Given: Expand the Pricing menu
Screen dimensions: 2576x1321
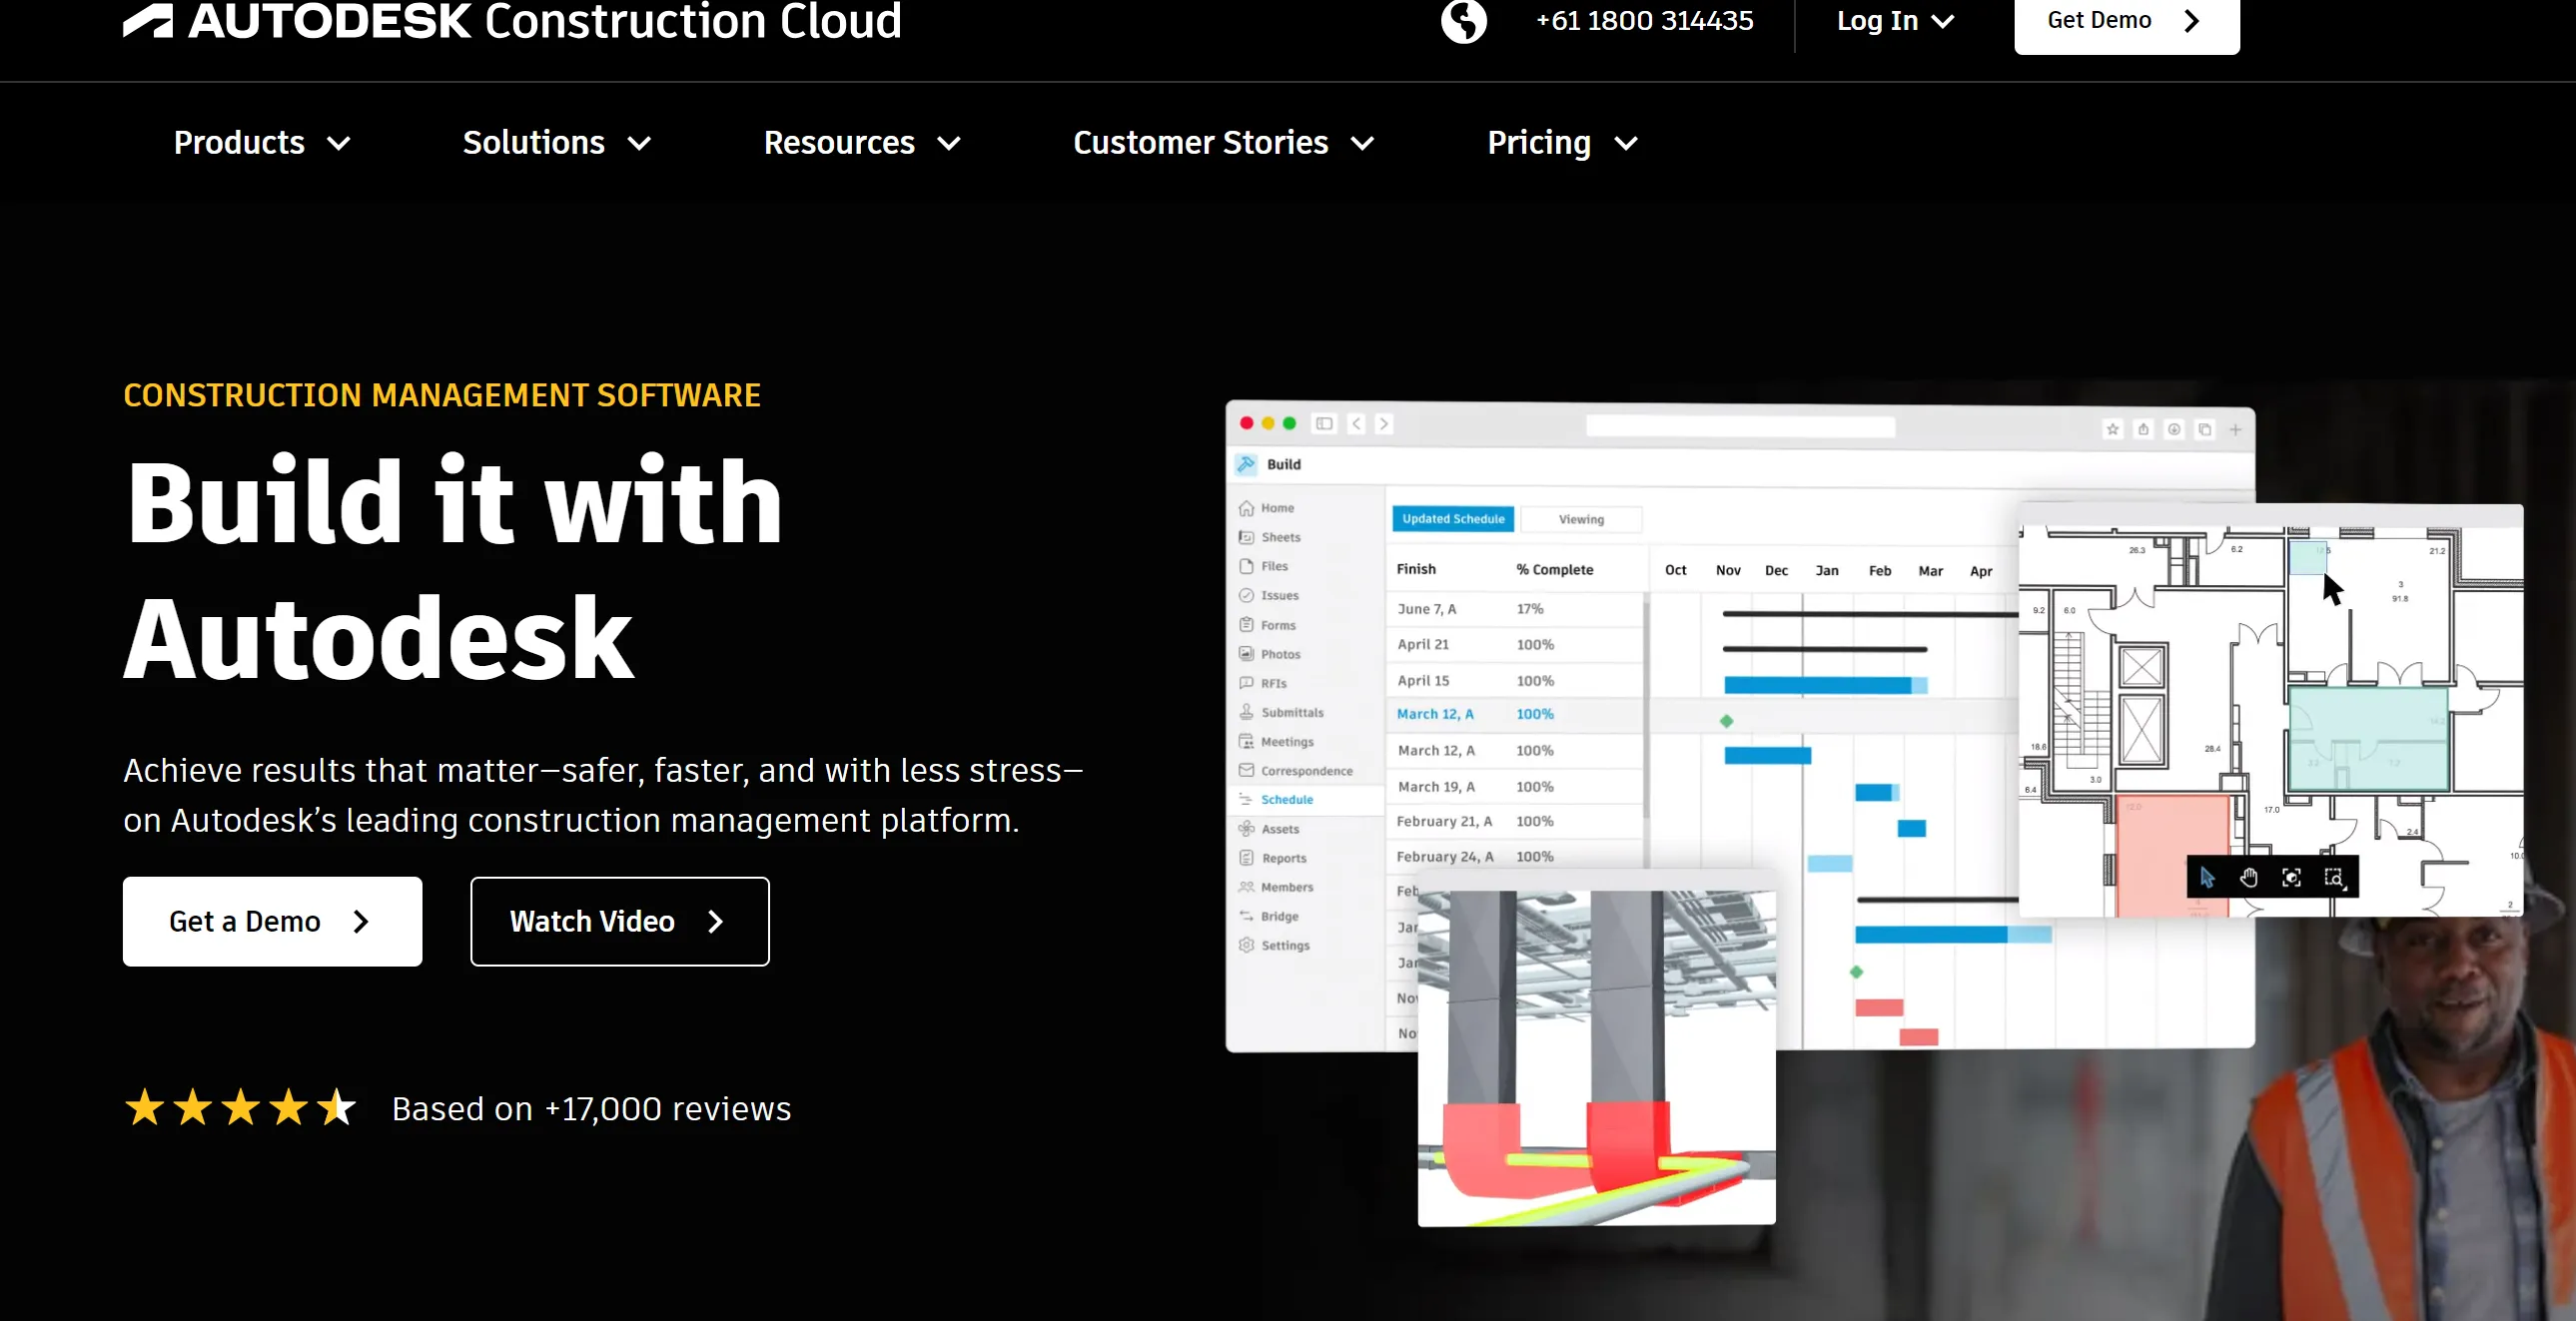Looking at the screenshot, I should (x=1562, y=143).
